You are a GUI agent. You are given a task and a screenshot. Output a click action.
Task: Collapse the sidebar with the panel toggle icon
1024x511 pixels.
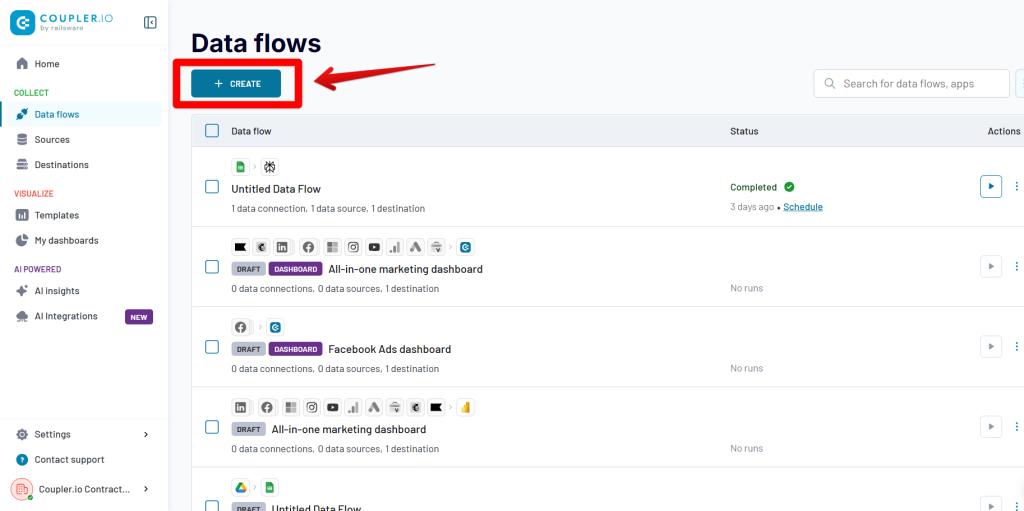(x=150, y=23)
